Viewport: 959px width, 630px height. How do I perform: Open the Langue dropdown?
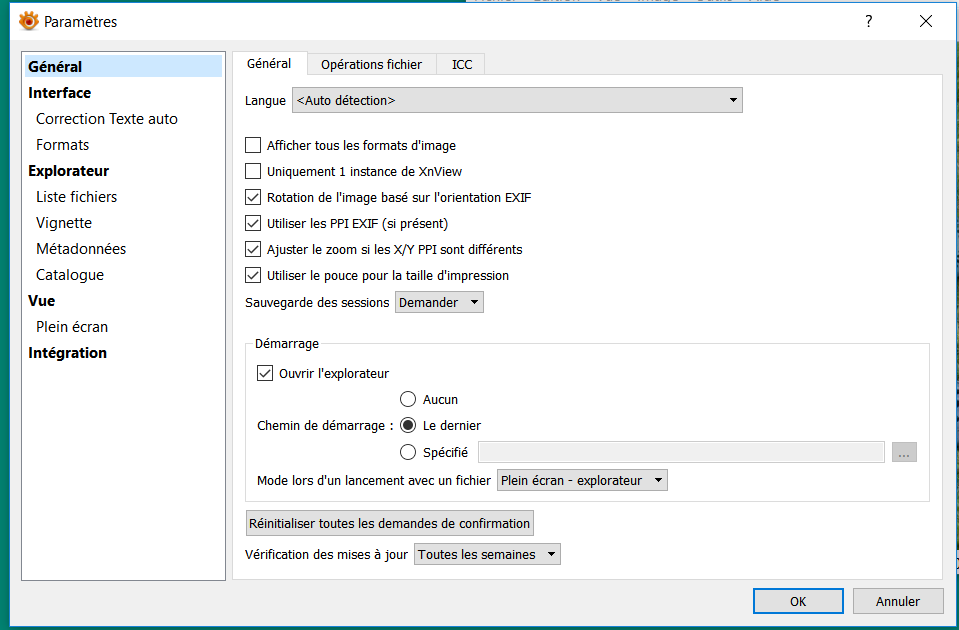click(x=517, y=101)
